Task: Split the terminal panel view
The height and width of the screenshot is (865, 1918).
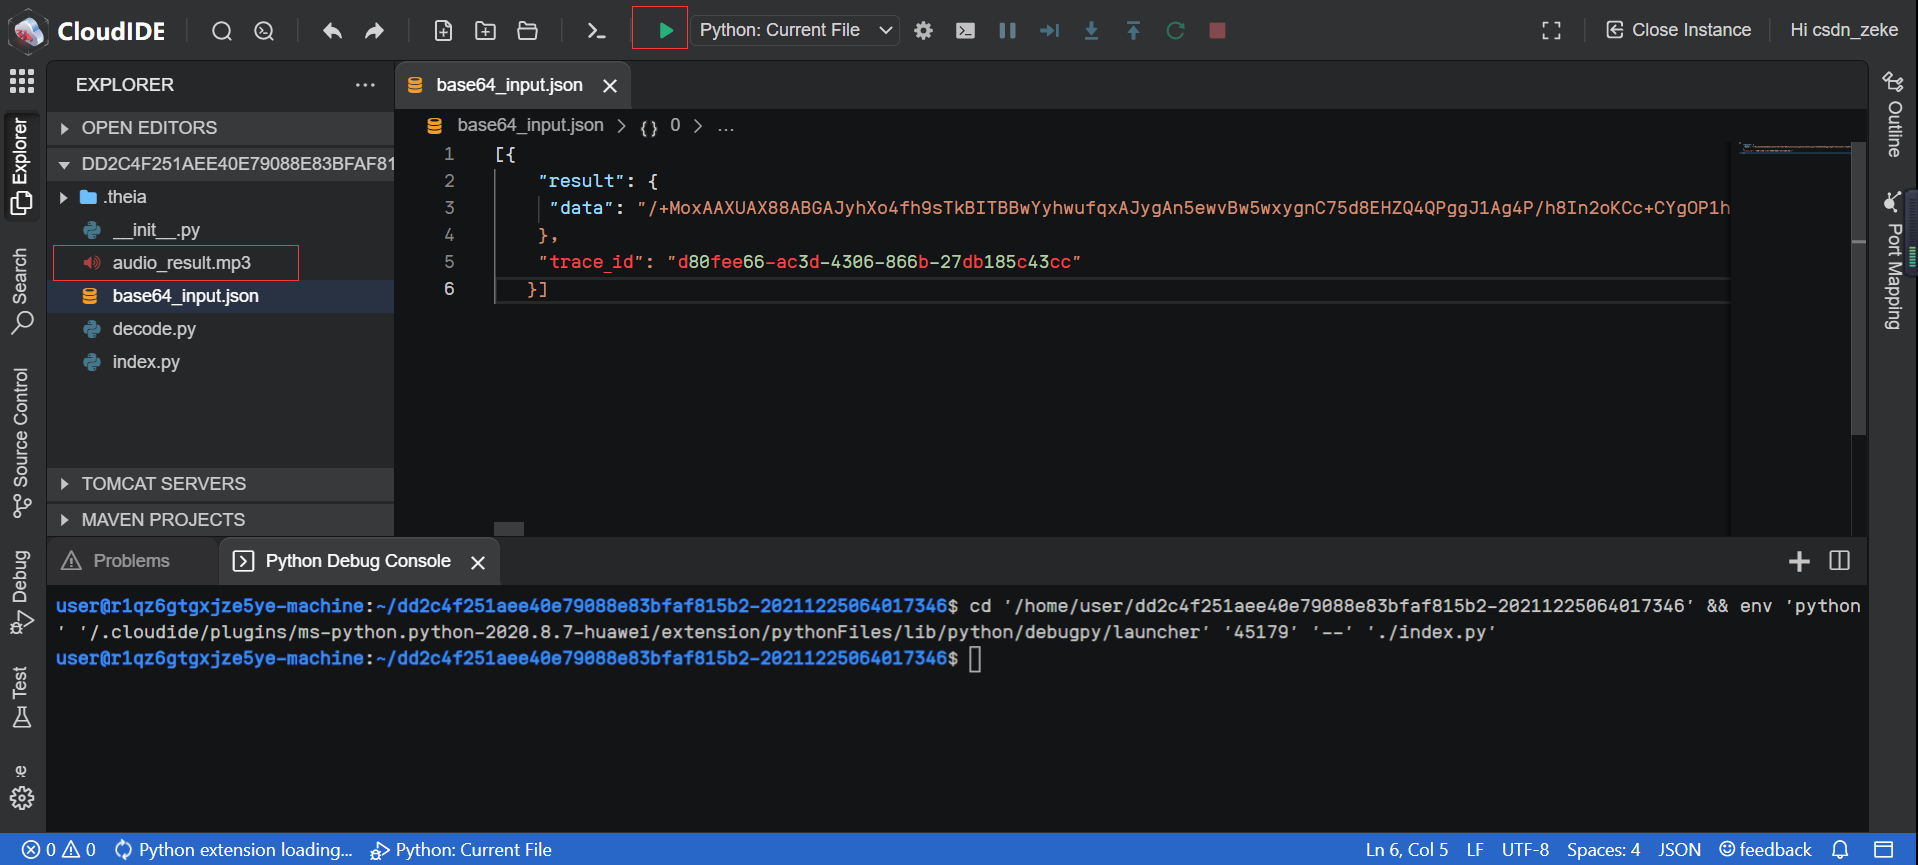Action: point(1839,561)
